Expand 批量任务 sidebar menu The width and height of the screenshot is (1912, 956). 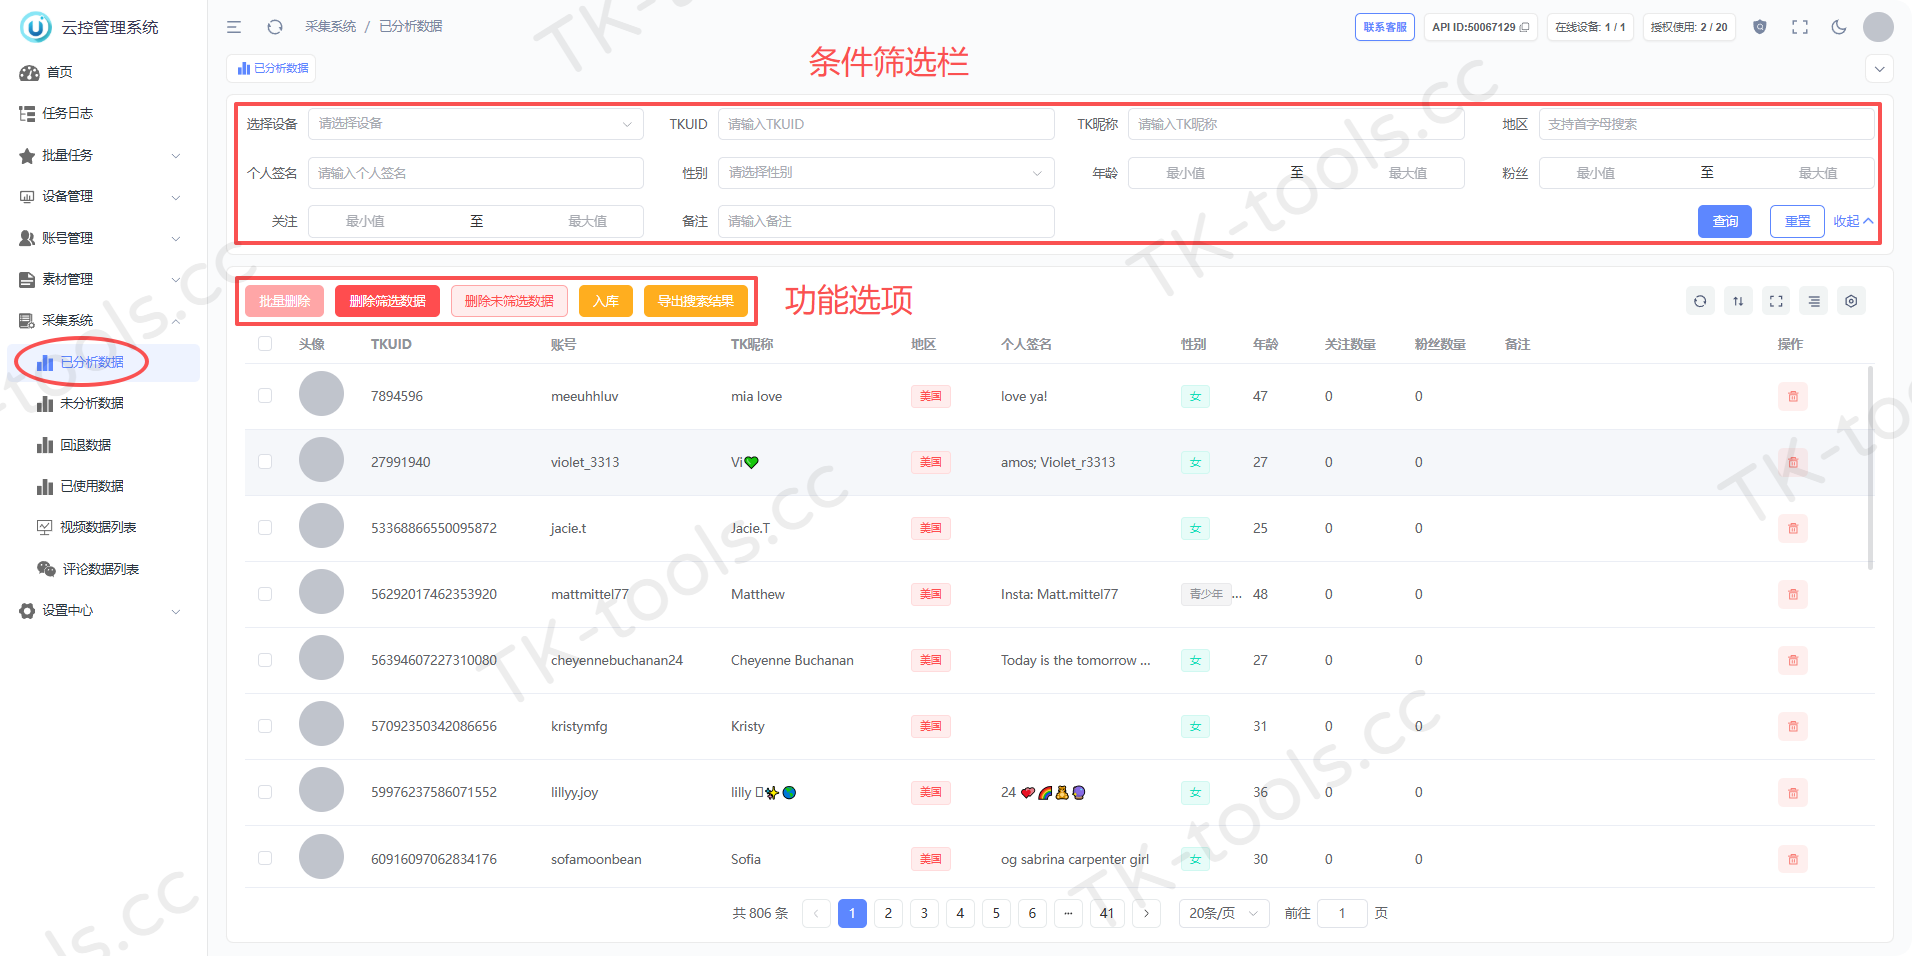pos(103,155)
